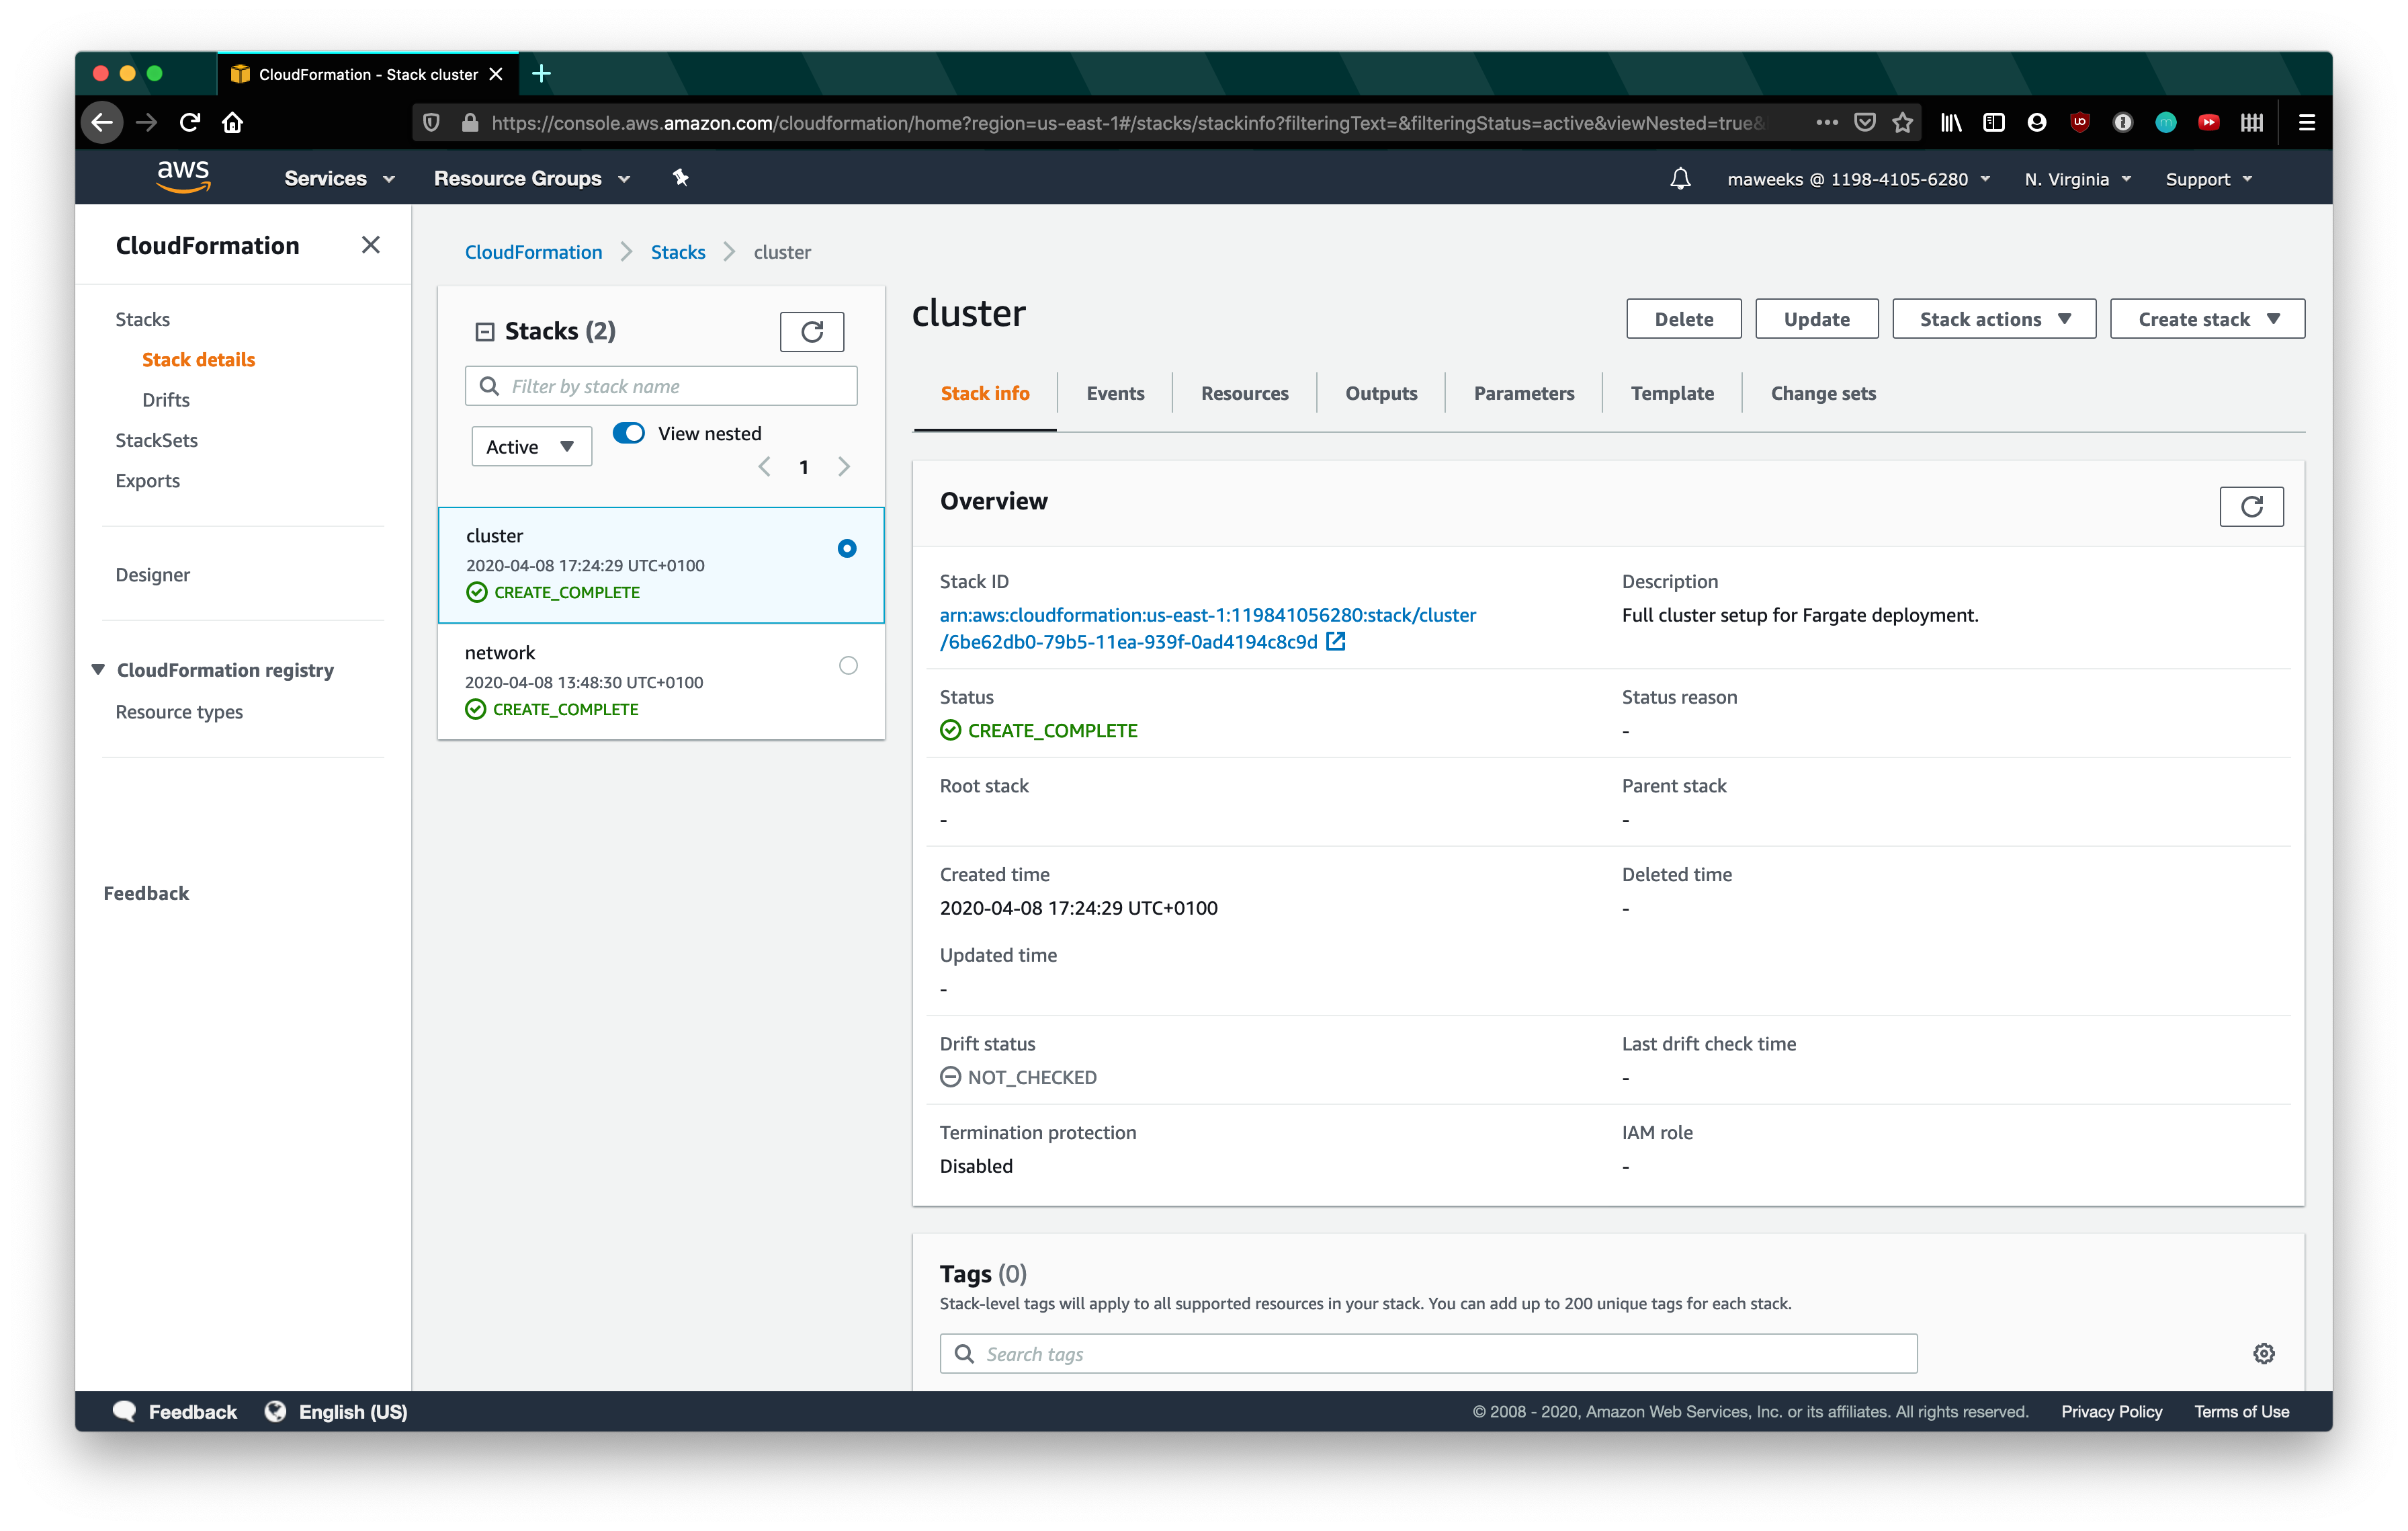
Task: Click the Delete button
Action: [x=1683, y=319]
